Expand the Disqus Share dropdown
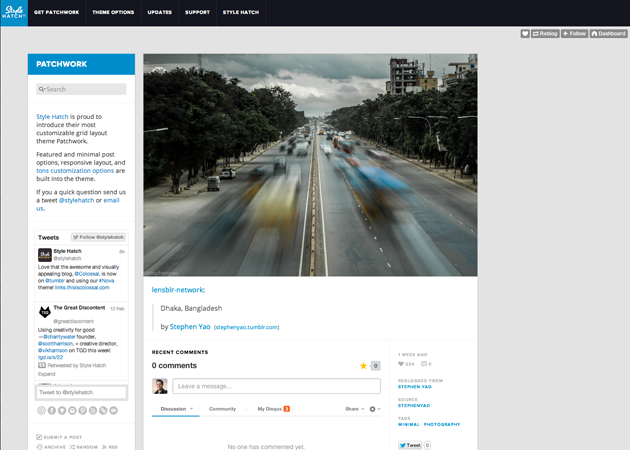 (355, 409)
